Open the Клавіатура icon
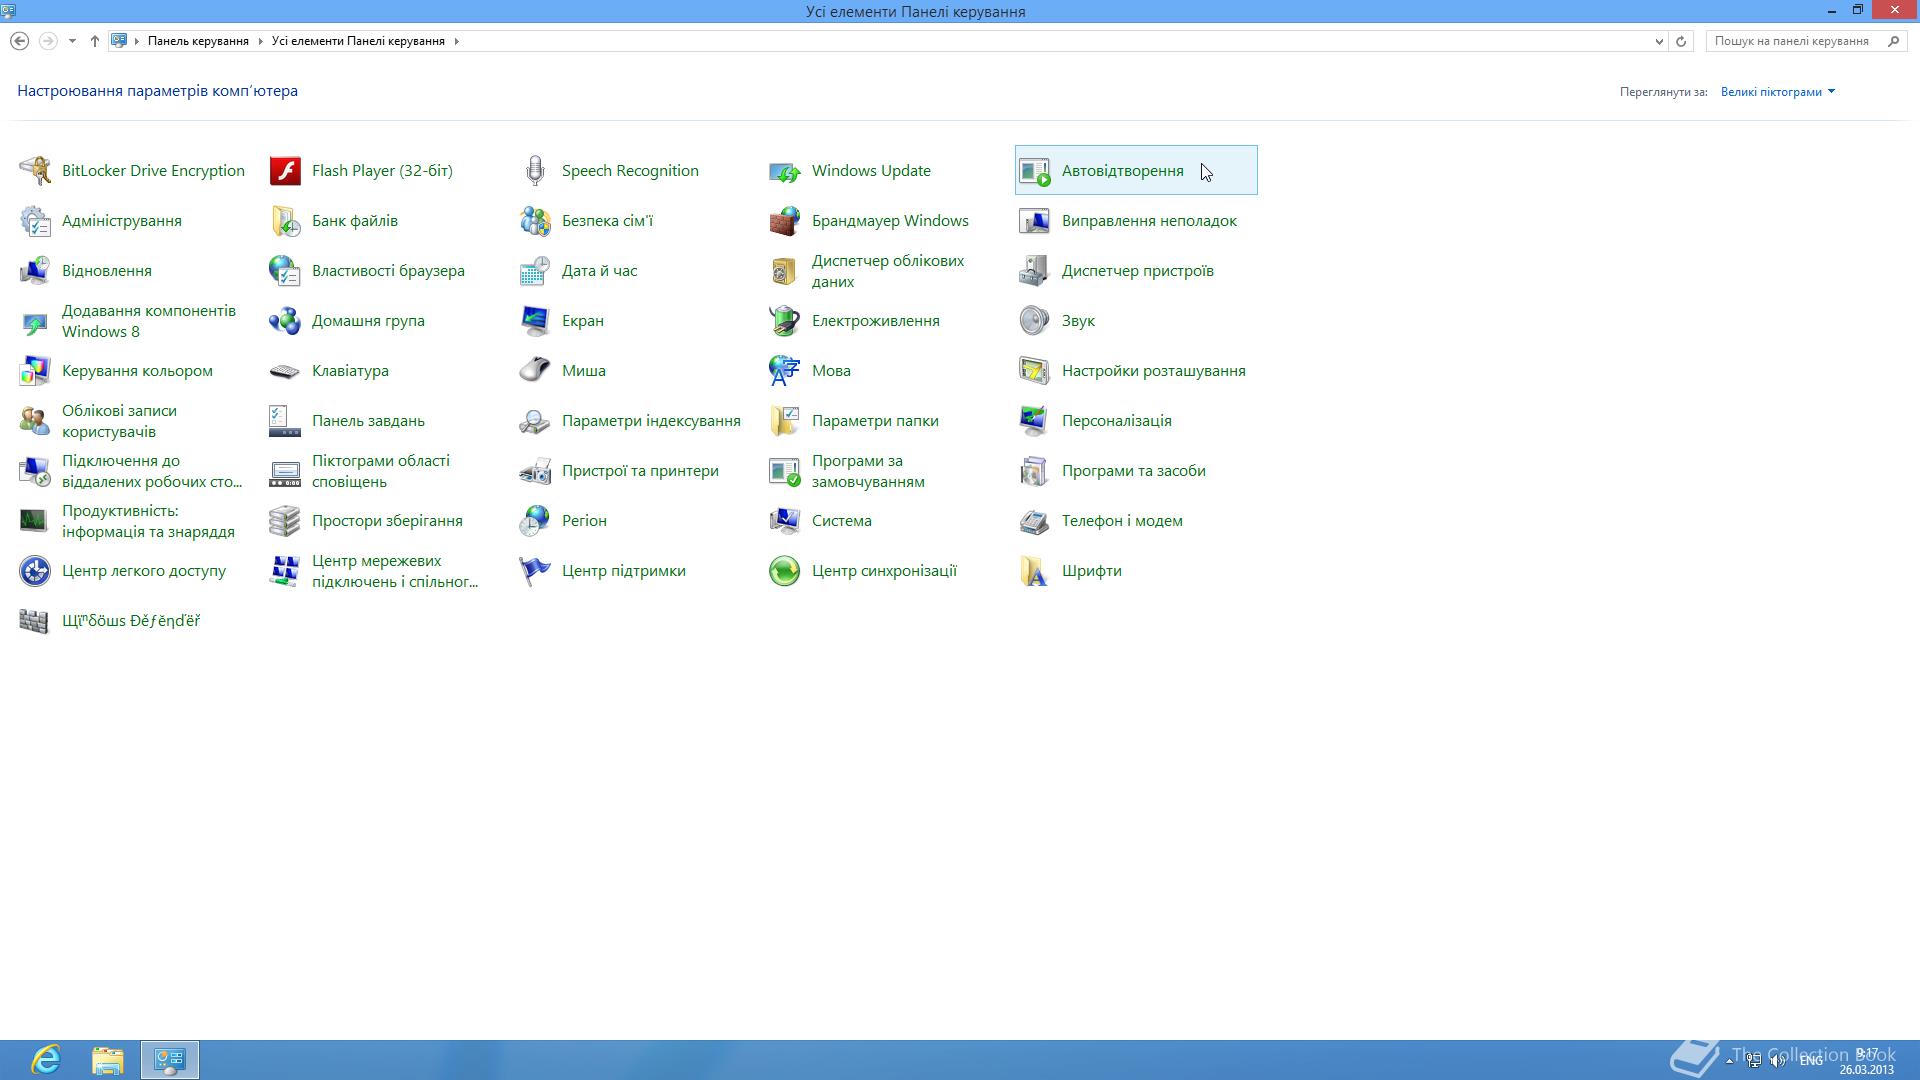This screenshot has height=1080, width=1920. [285, 371]
